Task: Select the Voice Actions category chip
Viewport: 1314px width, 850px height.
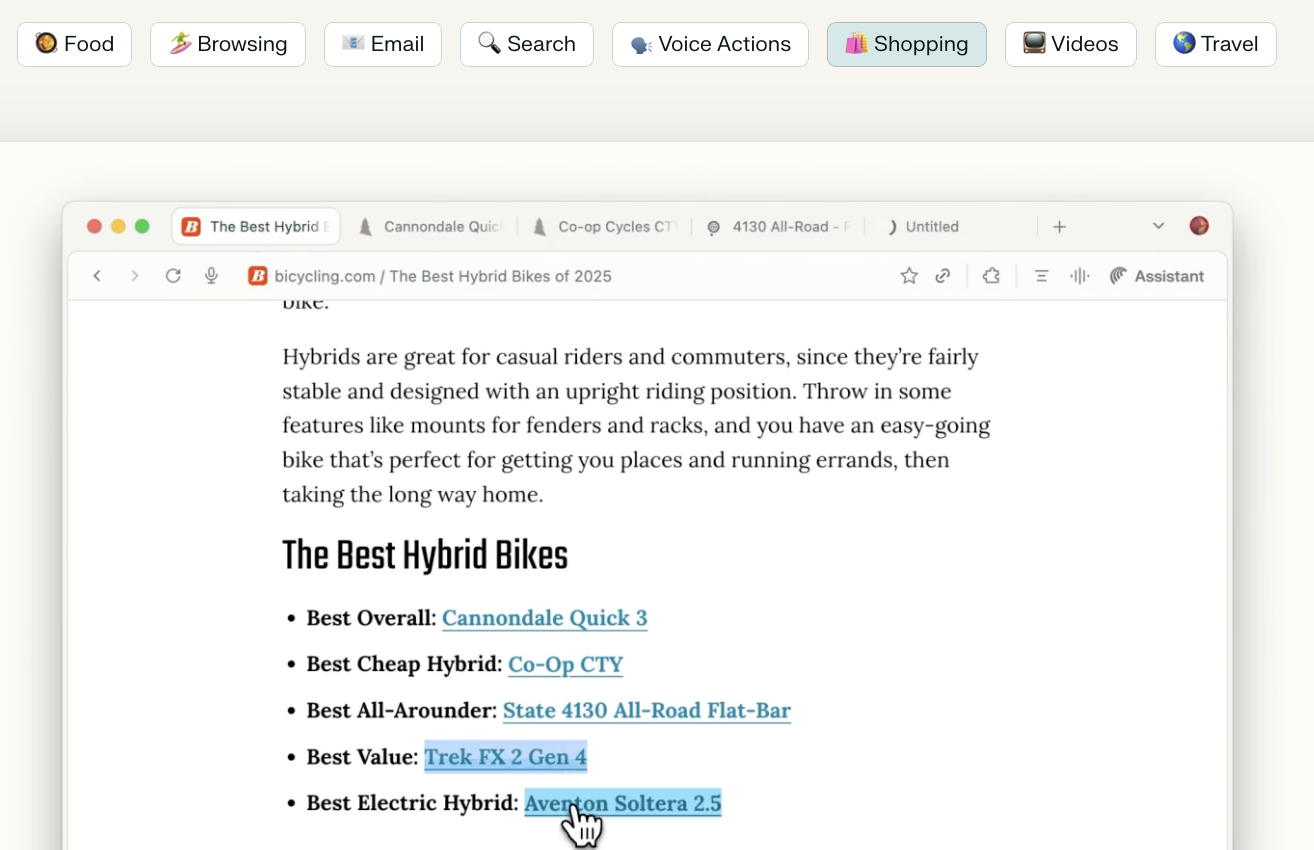Action: 710,44
